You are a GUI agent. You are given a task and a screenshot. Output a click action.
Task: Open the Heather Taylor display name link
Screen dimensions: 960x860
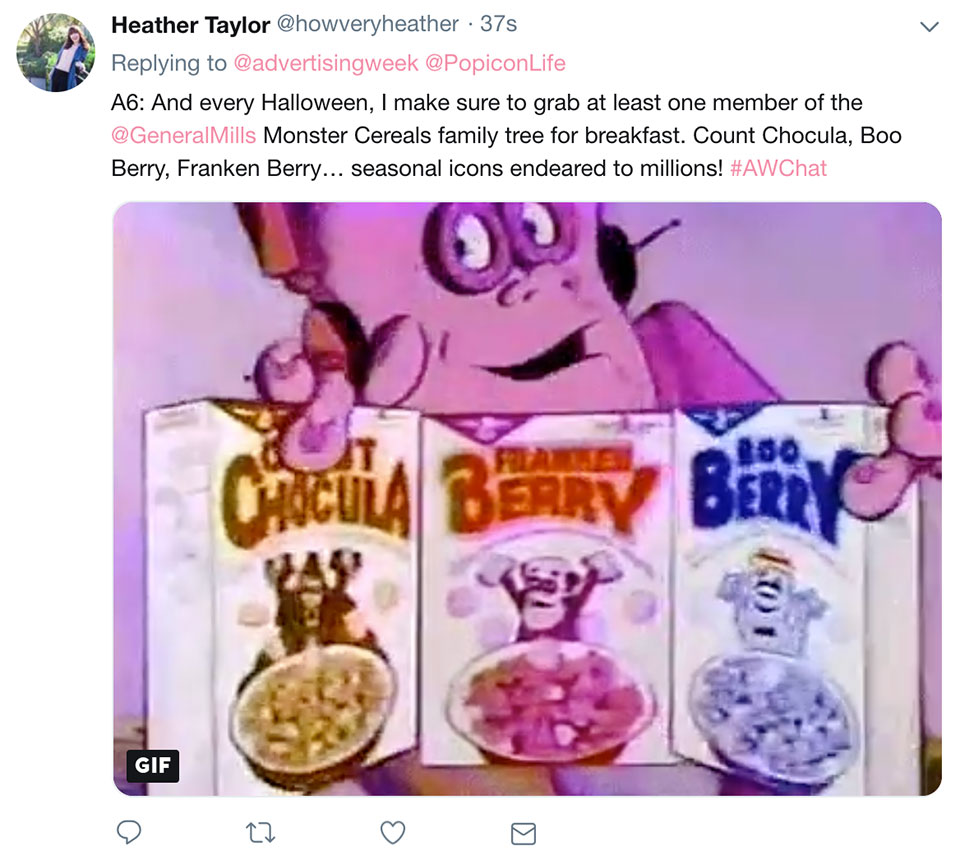[x=190, y=24]
